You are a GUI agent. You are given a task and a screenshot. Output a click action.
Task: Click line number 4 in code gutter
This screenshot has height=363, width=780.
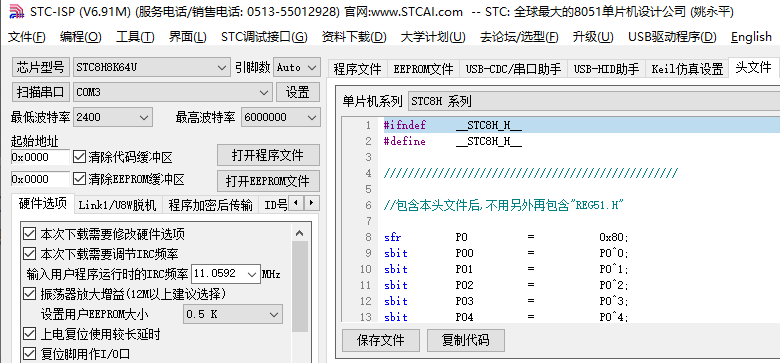(368, 173)
